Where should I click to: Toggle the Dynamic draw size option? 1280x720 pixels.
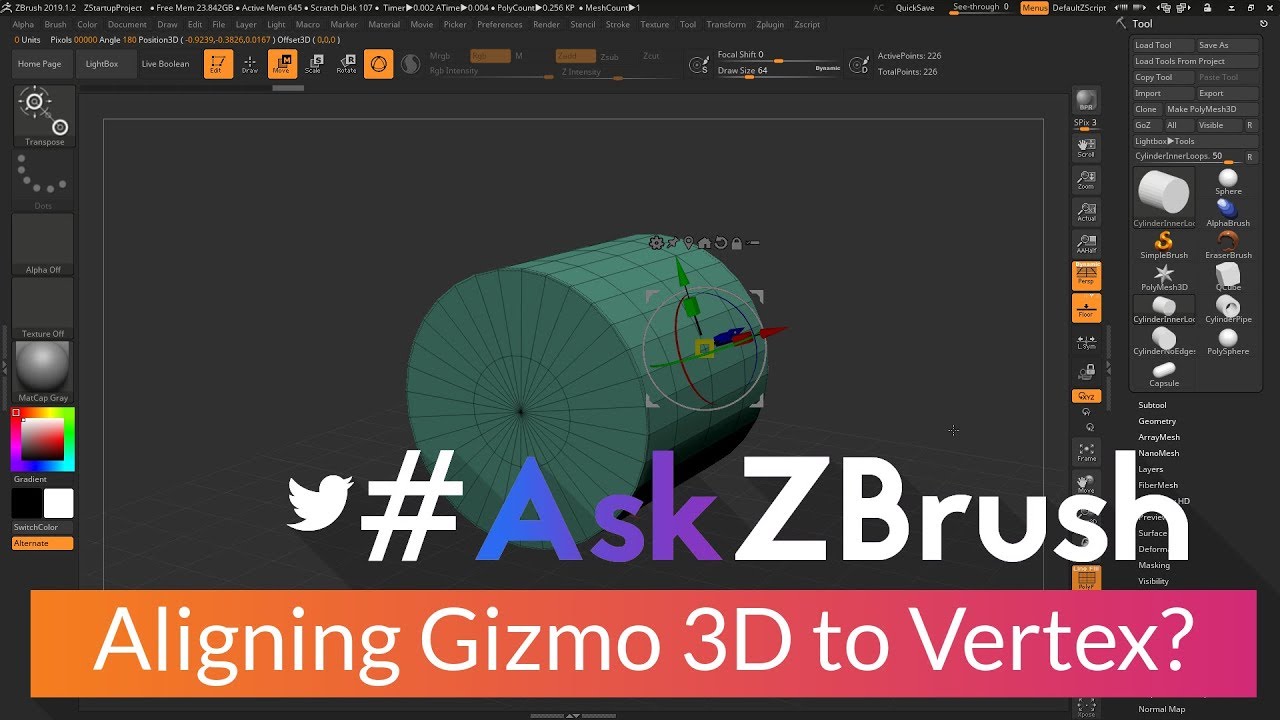pos(827,66)
